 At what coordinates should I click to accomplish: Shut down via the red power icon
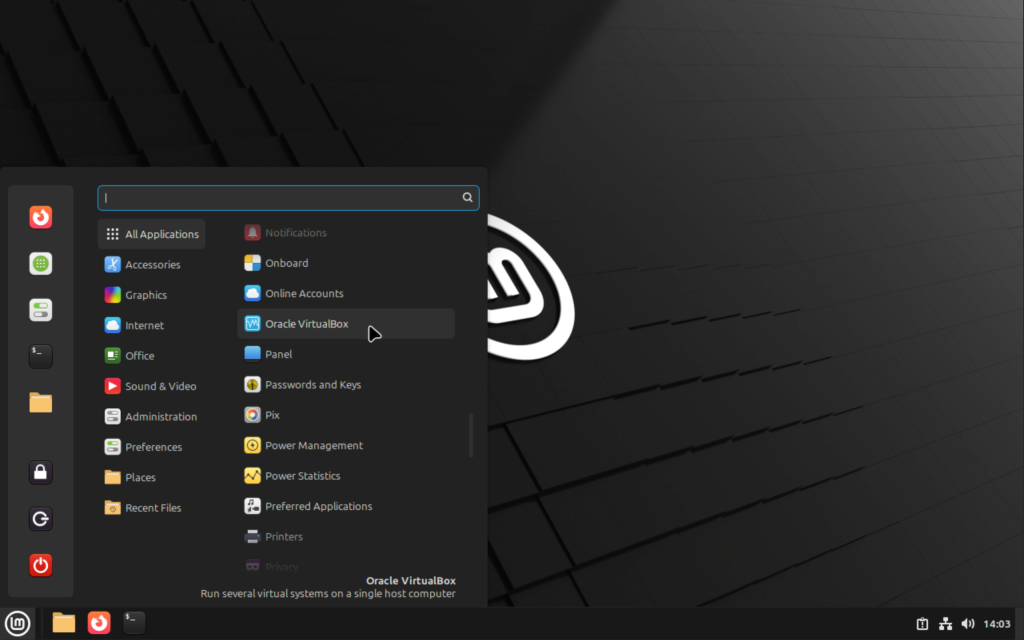pos(40,565)
